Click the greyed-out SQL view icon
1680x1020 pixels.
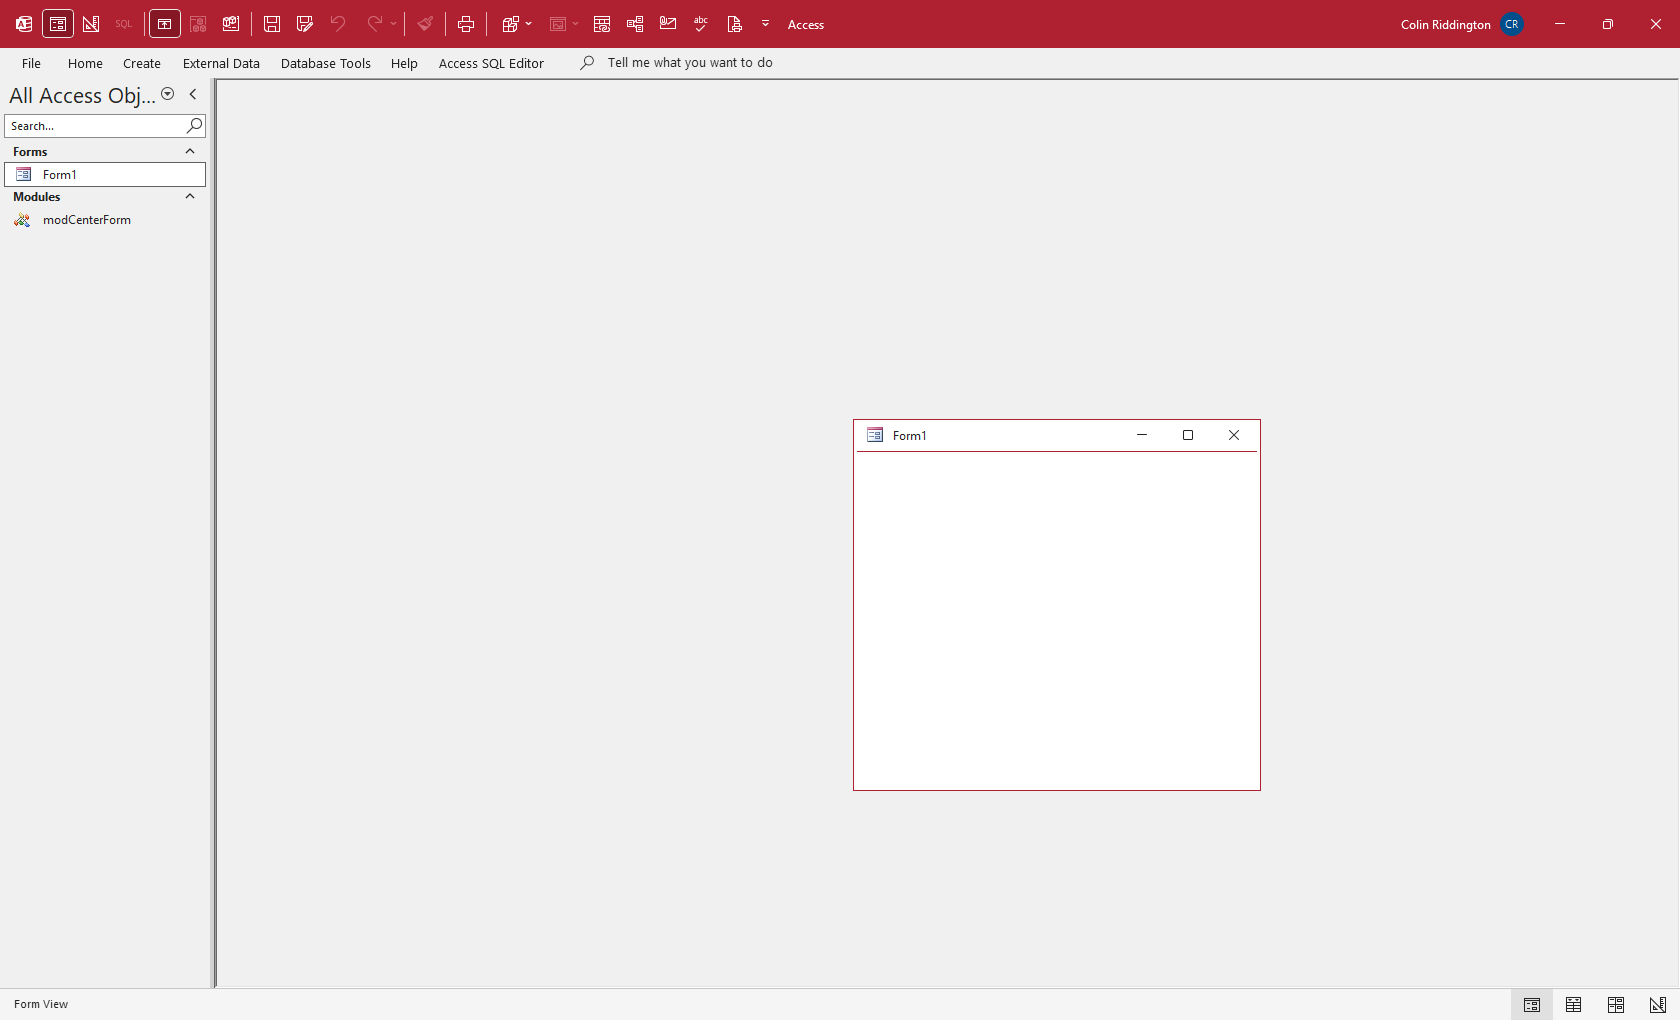click(x=124, y=24)
